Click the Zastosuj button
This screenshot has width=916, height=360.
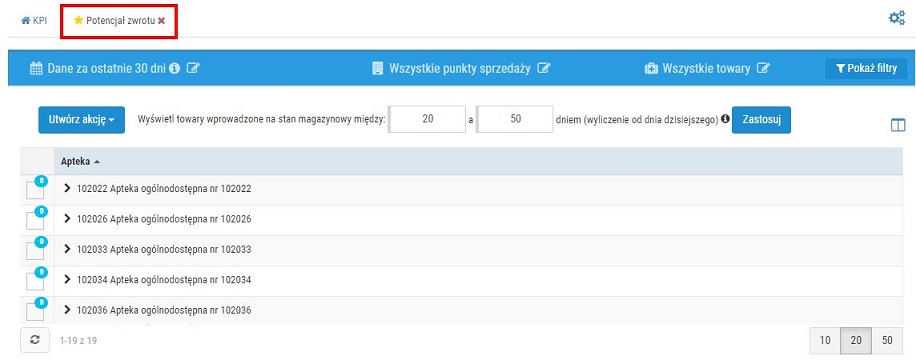click(761, 120)
